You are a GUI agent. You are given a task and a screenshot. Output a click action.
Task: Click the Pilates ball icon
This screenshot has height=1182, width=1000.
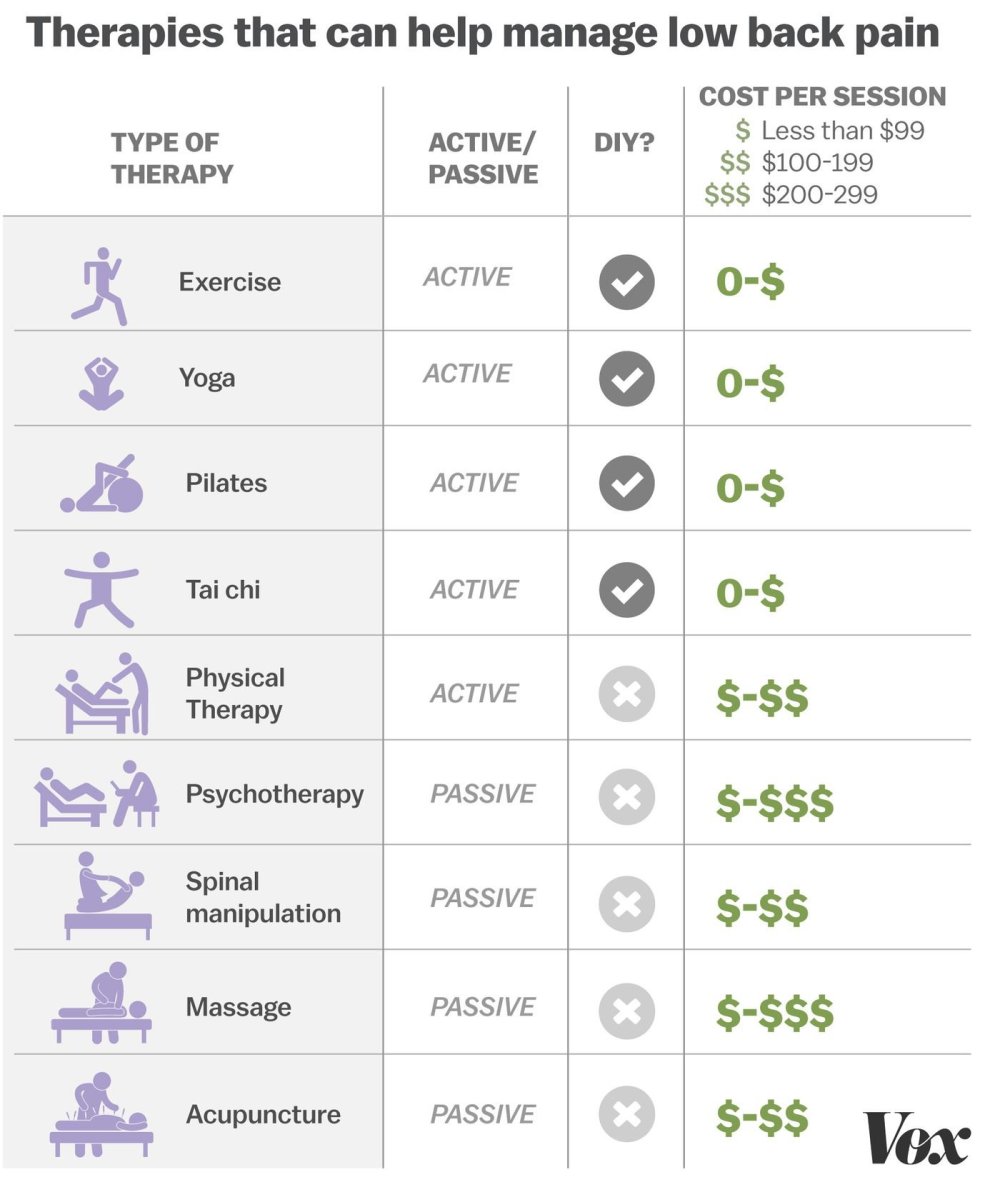(x=103, y=485)
